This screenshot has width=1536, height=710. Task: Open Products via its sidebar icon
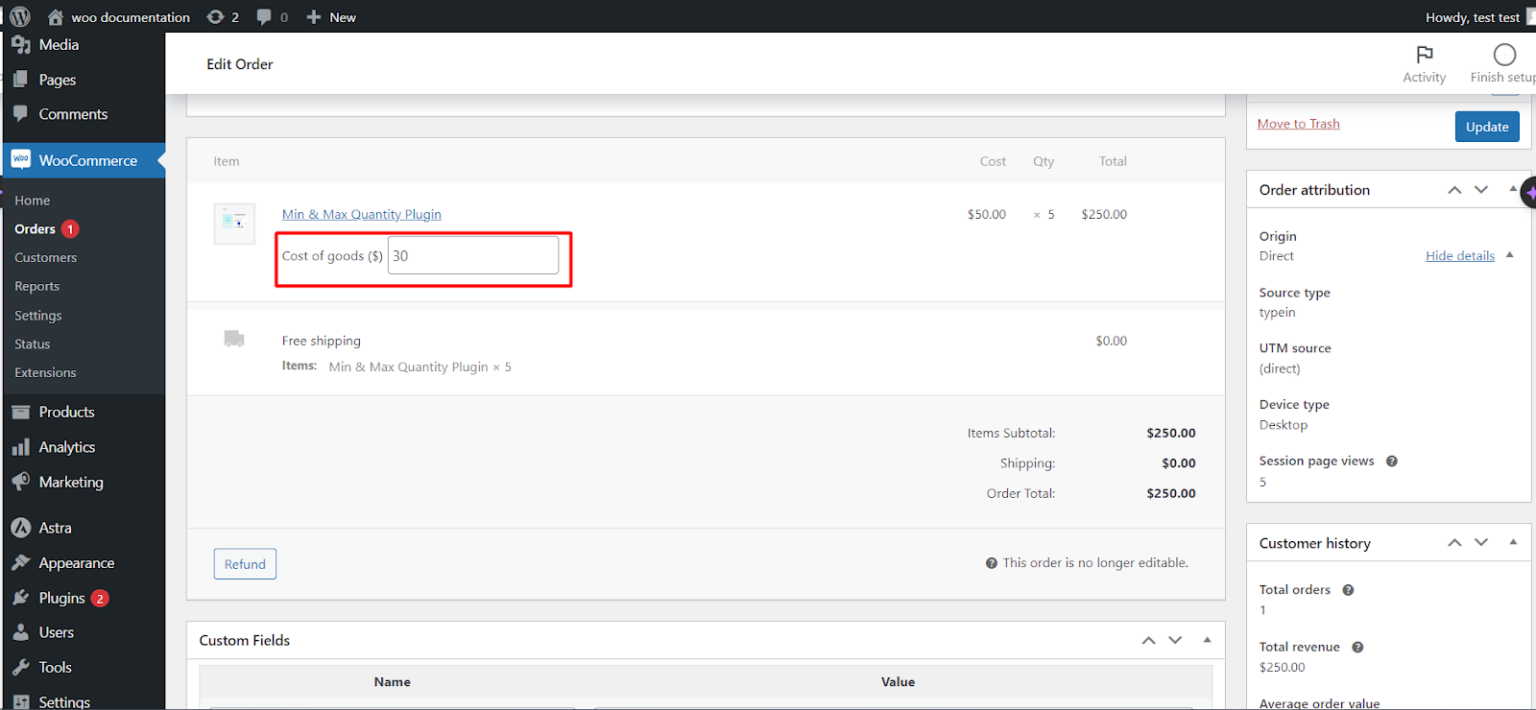click(21, 411)
